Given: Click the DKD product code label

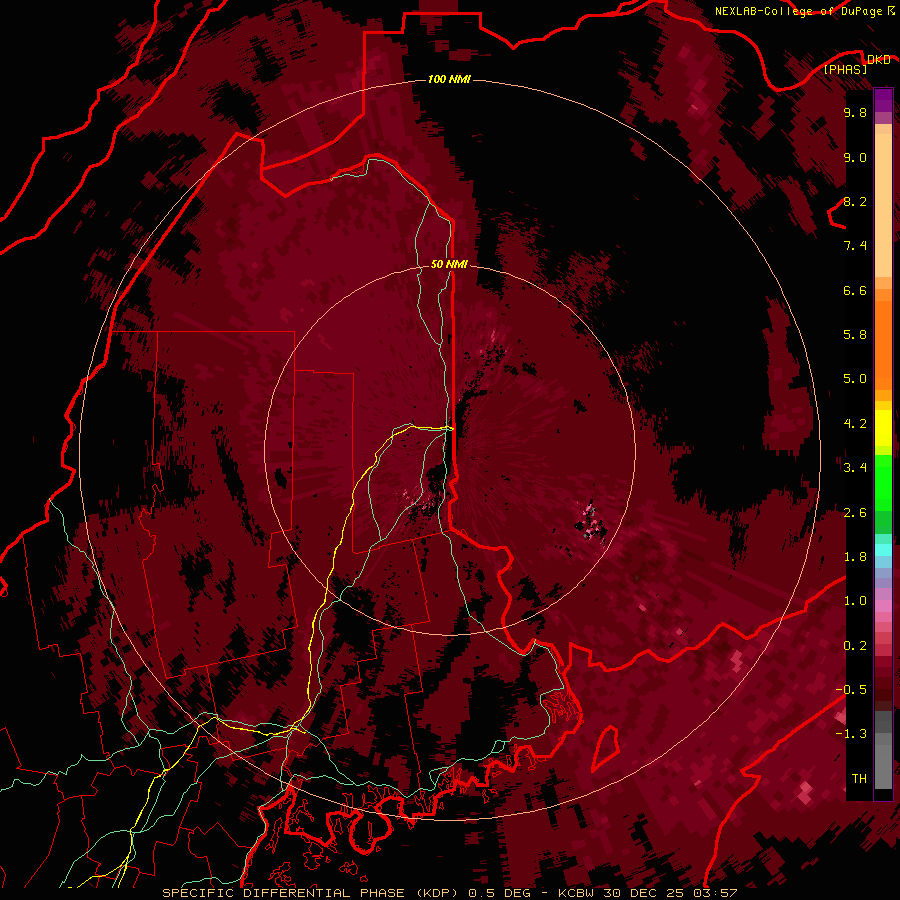Looking at the screenshot, I should (x=878, y=60).
